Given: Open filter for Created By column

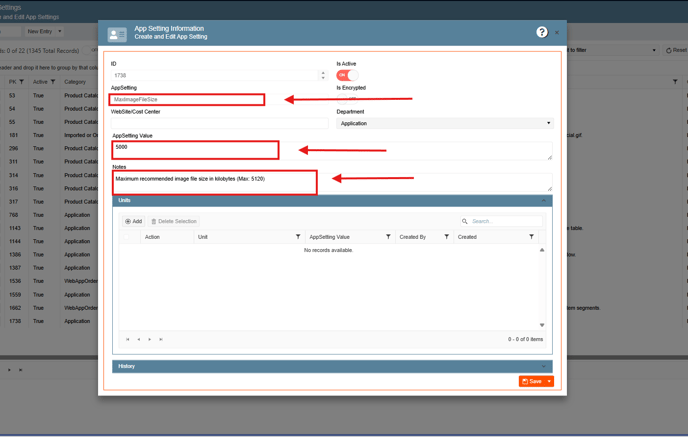Looking at the screenshot, I should coord(446,237).
